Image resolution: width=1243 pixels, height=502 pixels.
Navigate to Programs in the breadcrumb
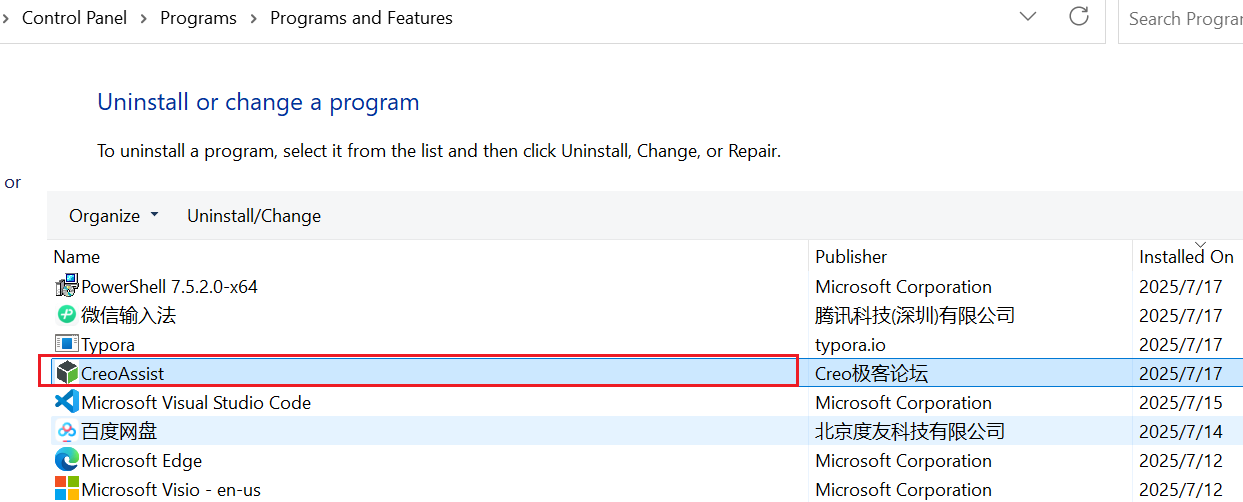coord(198,18)
